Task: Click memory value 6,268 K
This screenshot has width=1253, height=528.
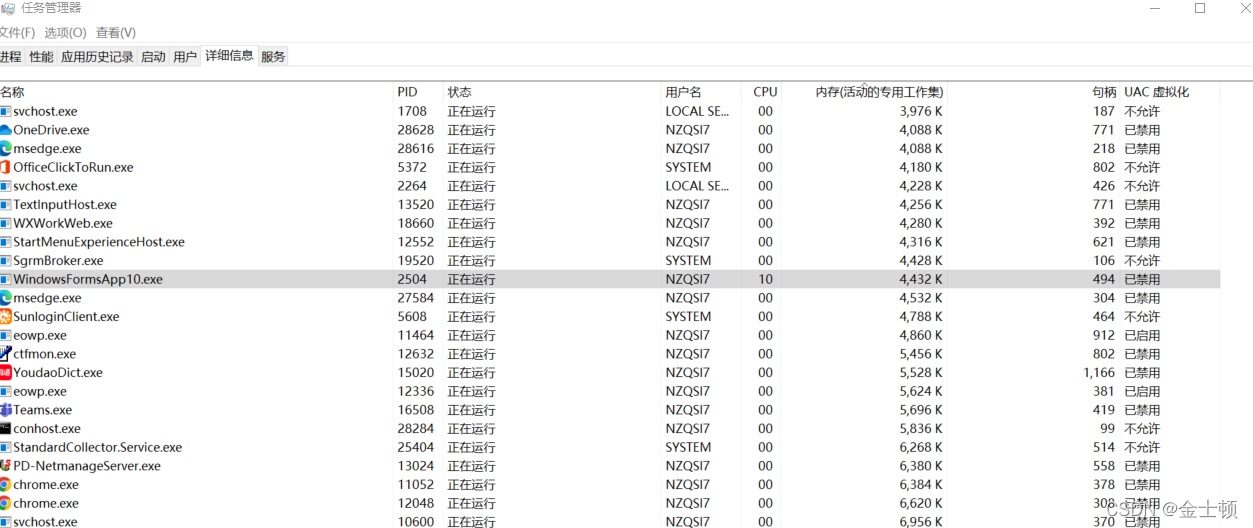Action: [920, 448]
